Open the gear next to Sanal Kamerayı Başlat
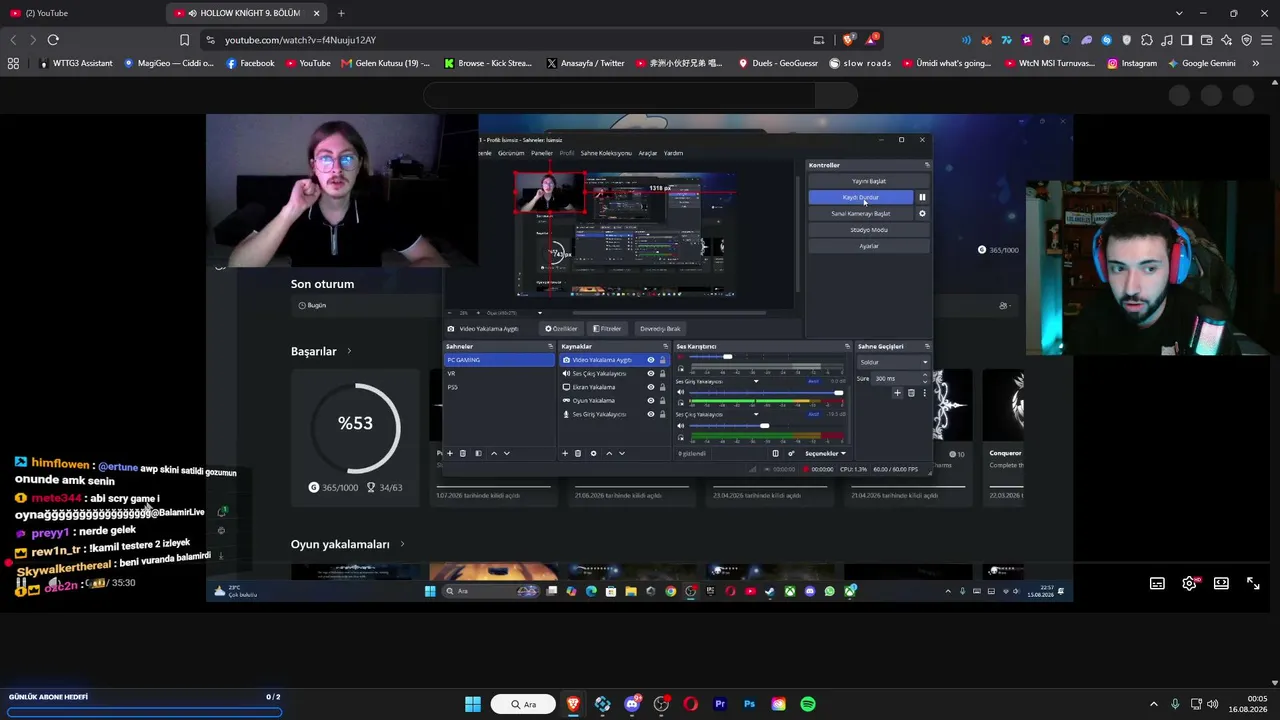The width and height of the screenshot is (1280, 720). pyautogui.click(x=922, y=213)
